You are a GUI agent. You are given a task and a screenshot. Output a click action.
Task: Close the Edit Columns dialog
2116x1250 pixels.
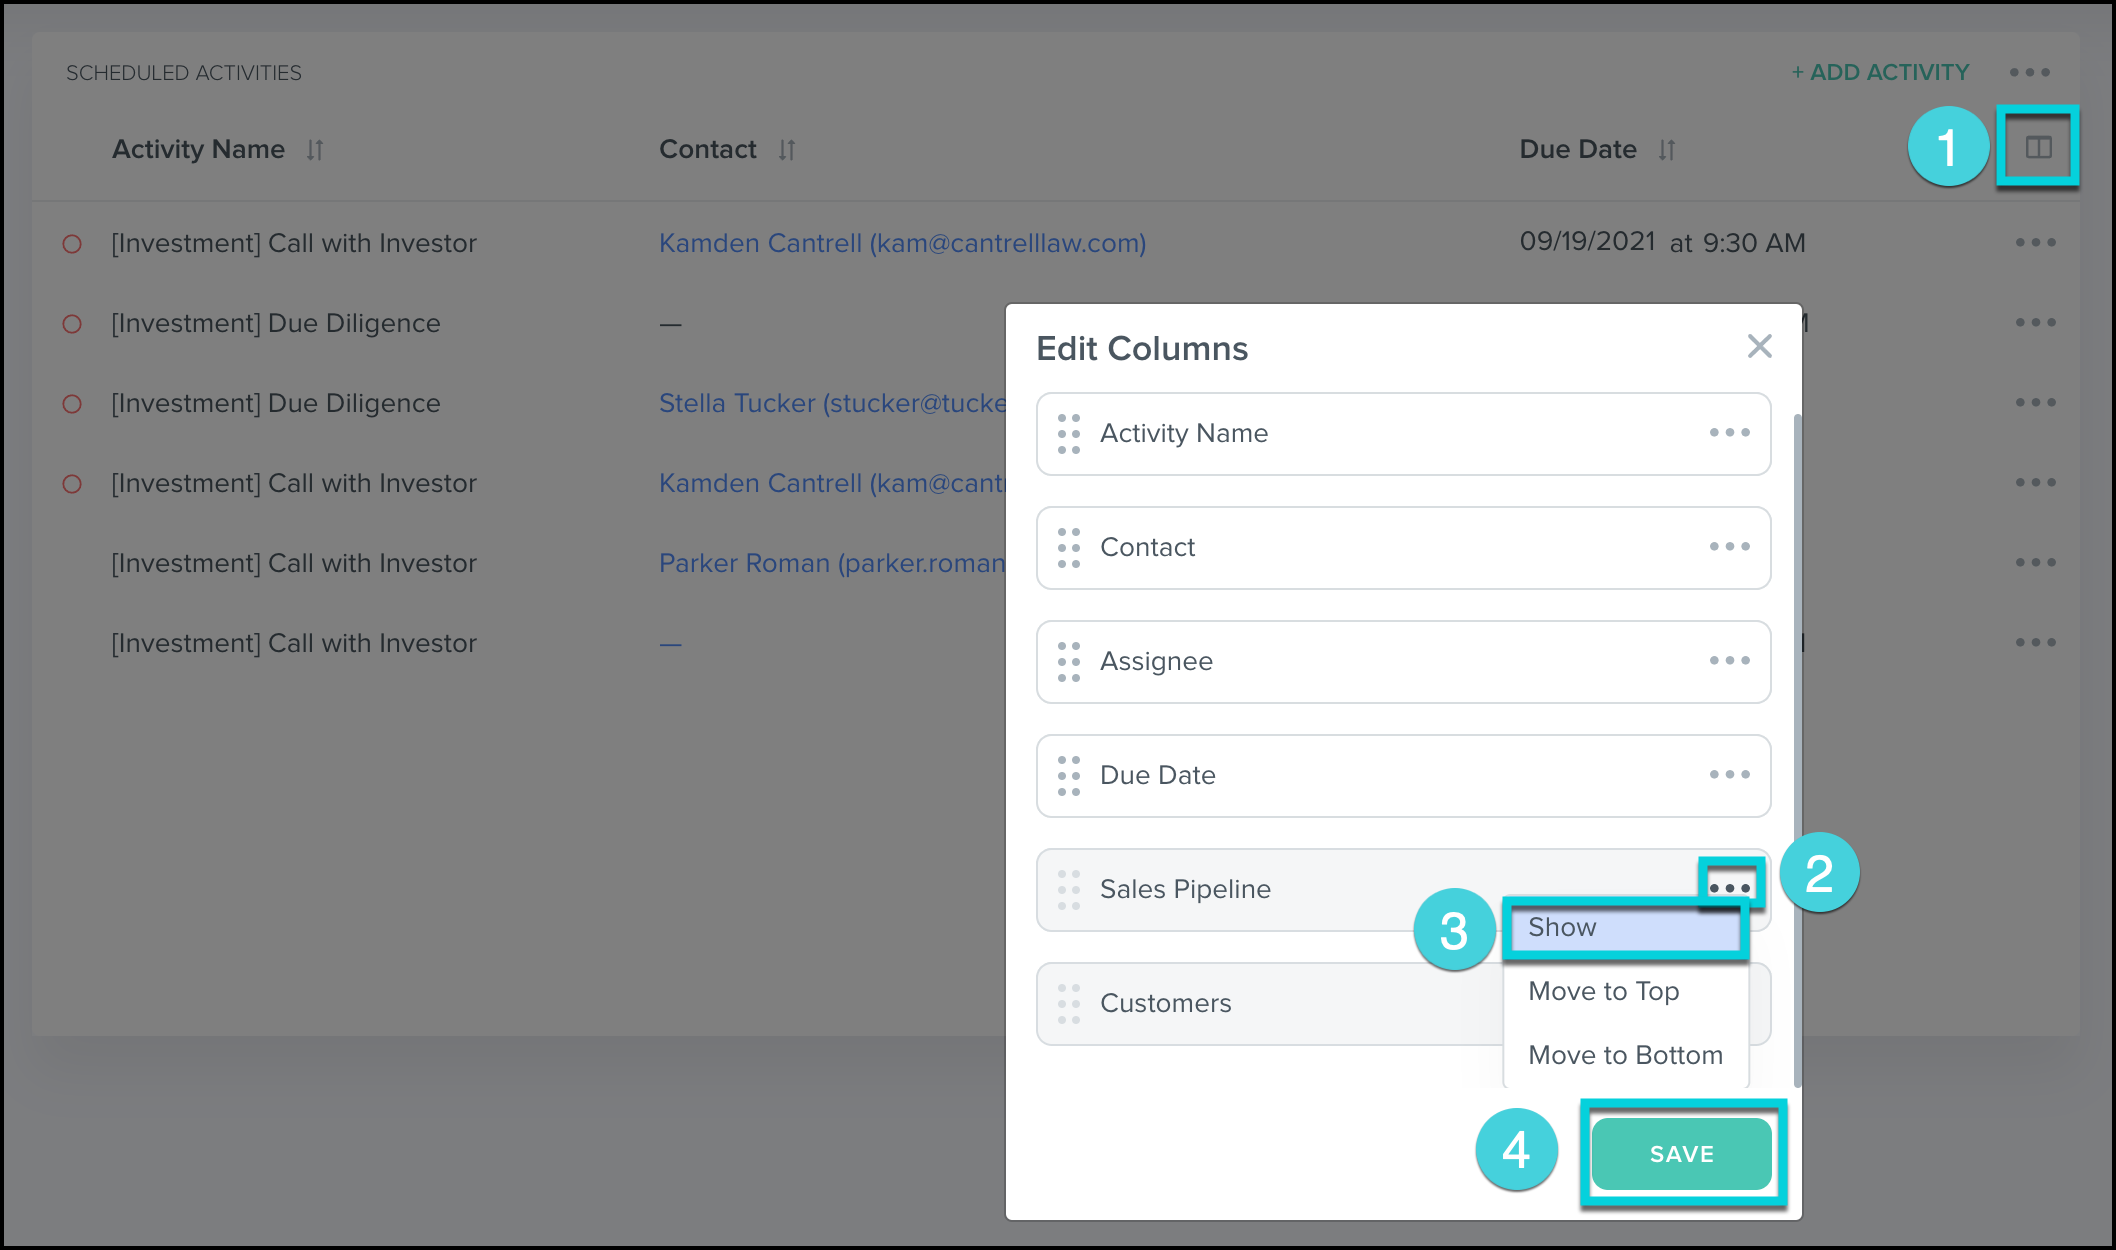pos(1759,347)
